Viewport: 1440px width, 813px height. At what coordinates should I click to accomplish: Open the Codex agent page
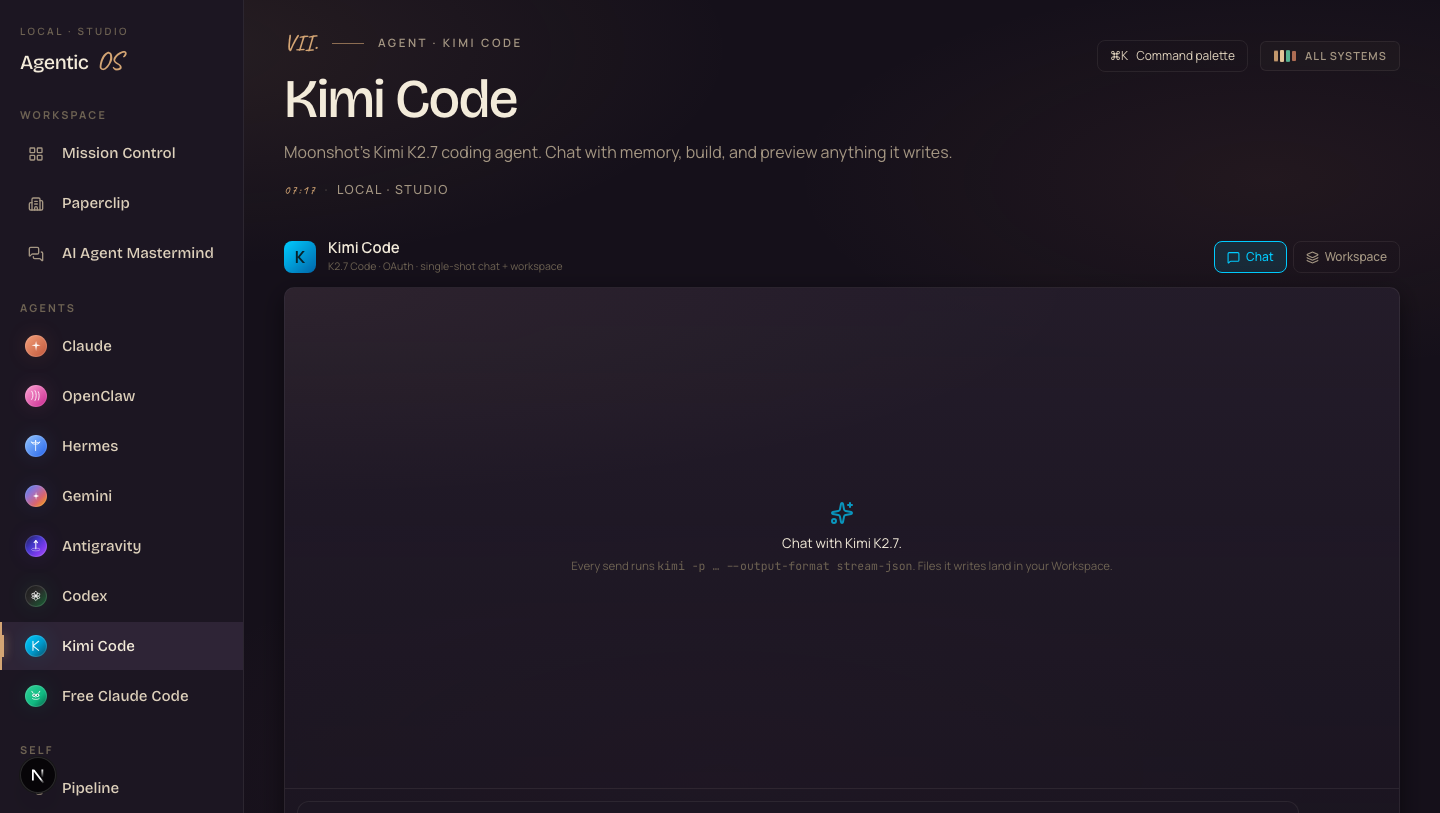pyautogui.click(x=121, y=596)
